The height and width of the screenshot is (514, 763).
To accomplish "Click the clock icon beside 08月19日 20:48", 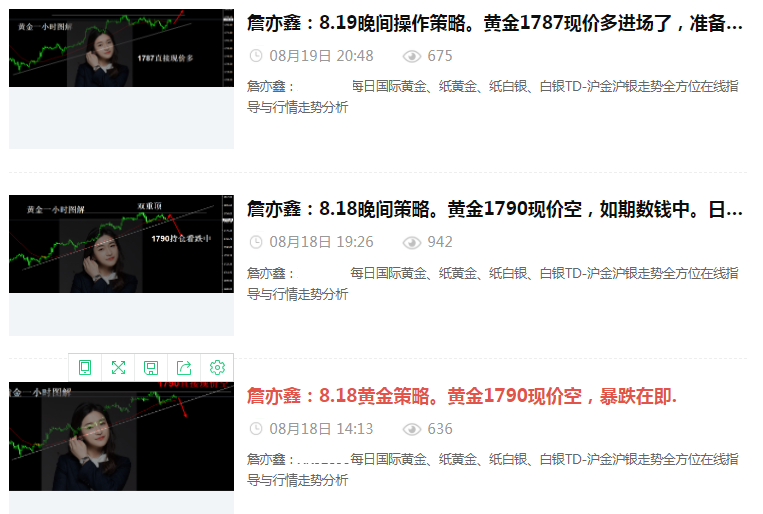I will click(256, 56).
